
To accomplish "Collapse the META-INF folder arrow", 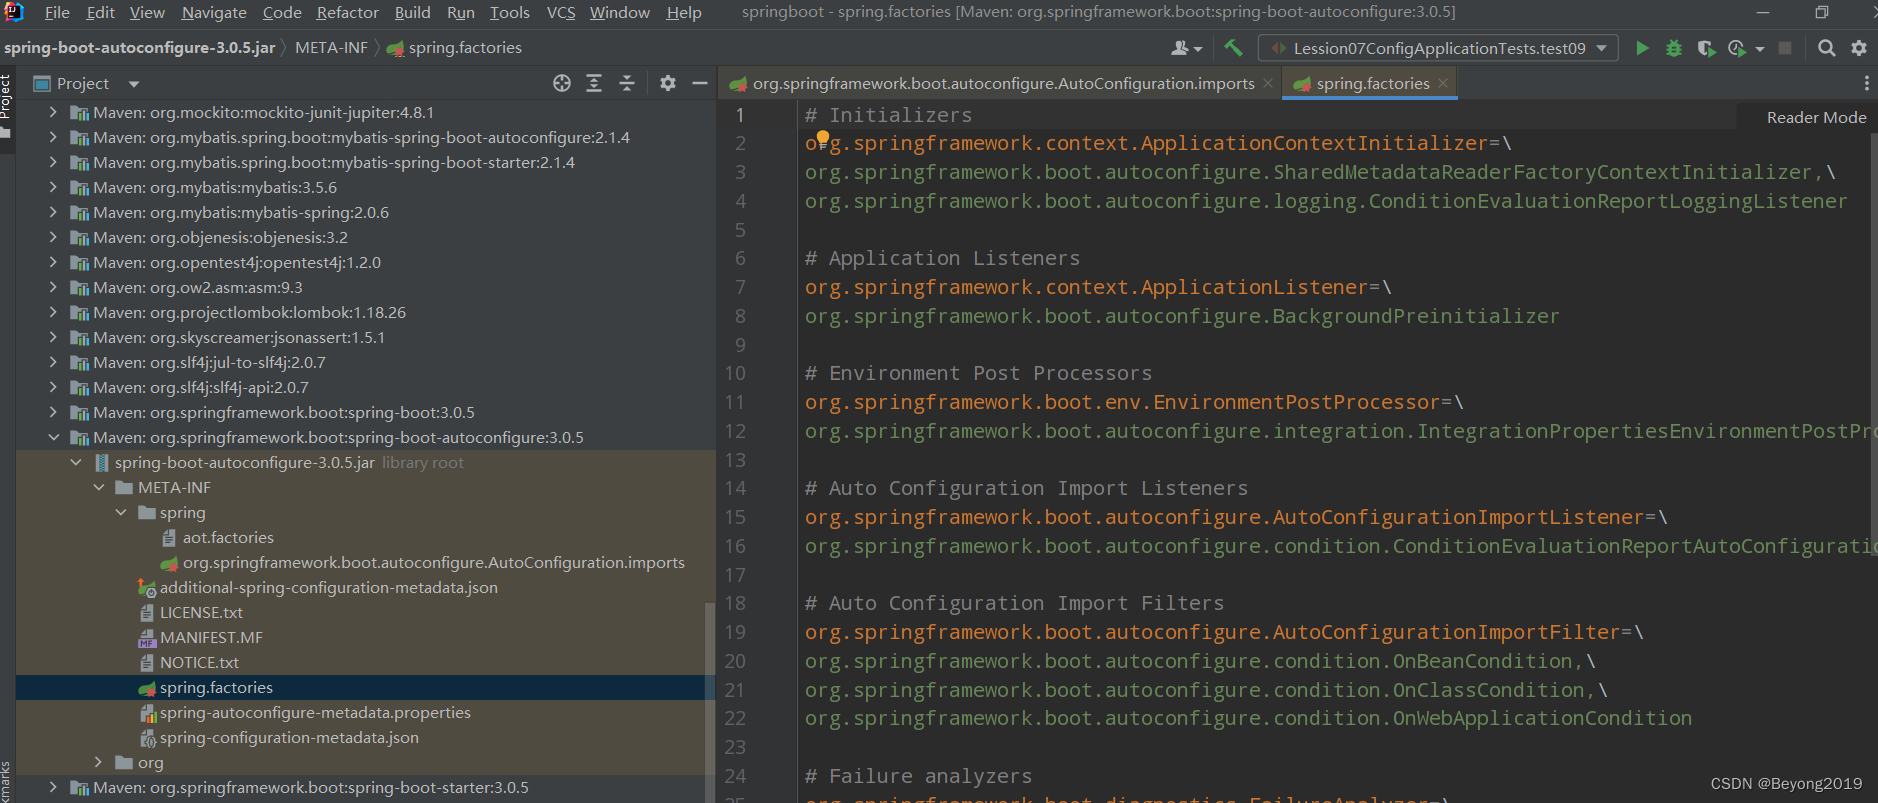I will click(x=99, y=488).
